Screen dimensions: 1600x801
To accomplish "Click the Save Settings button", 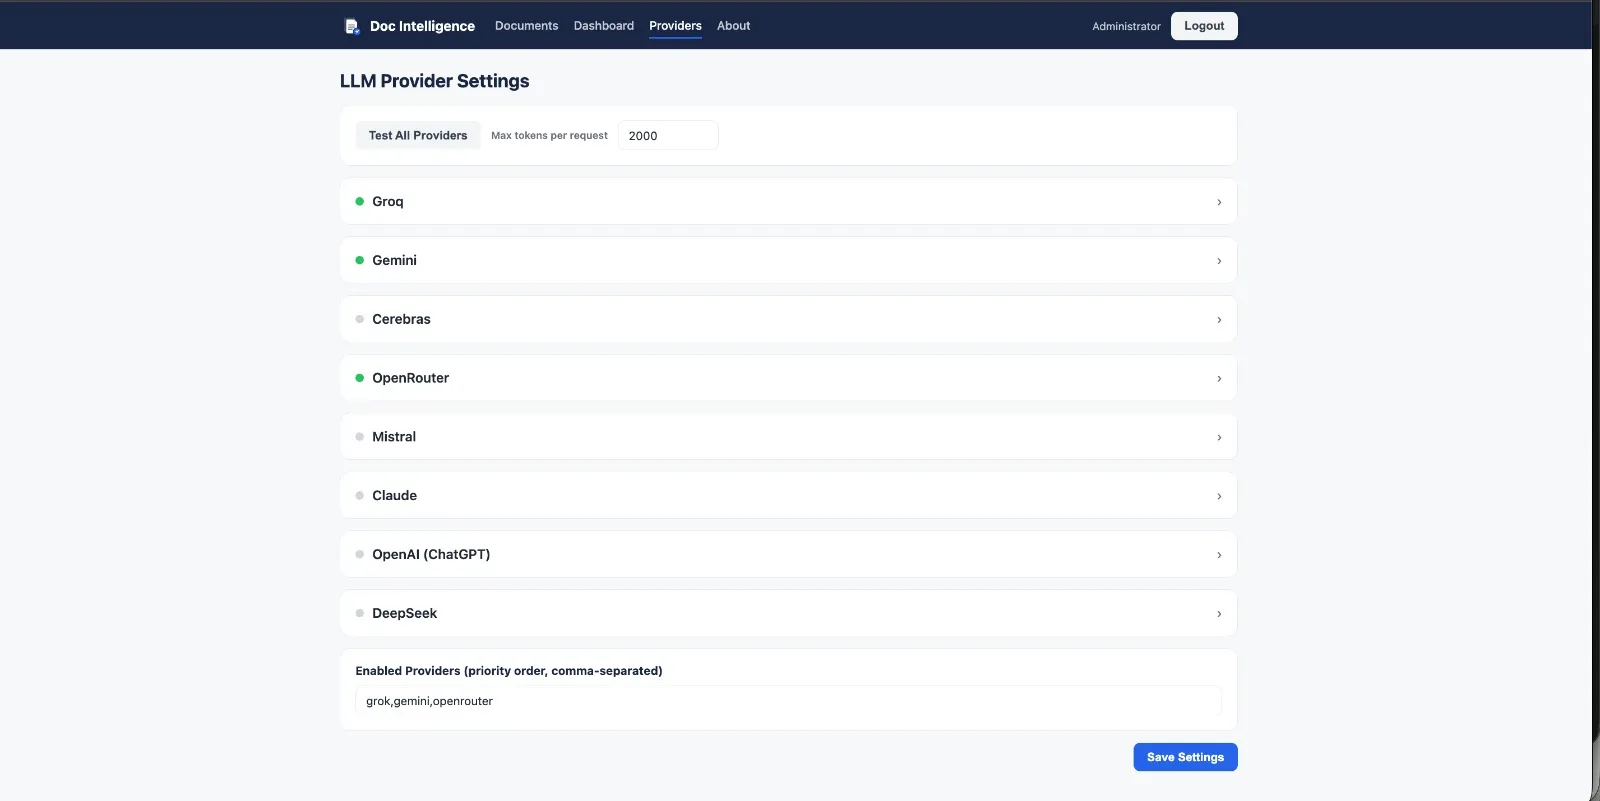I will (1185, 757).
